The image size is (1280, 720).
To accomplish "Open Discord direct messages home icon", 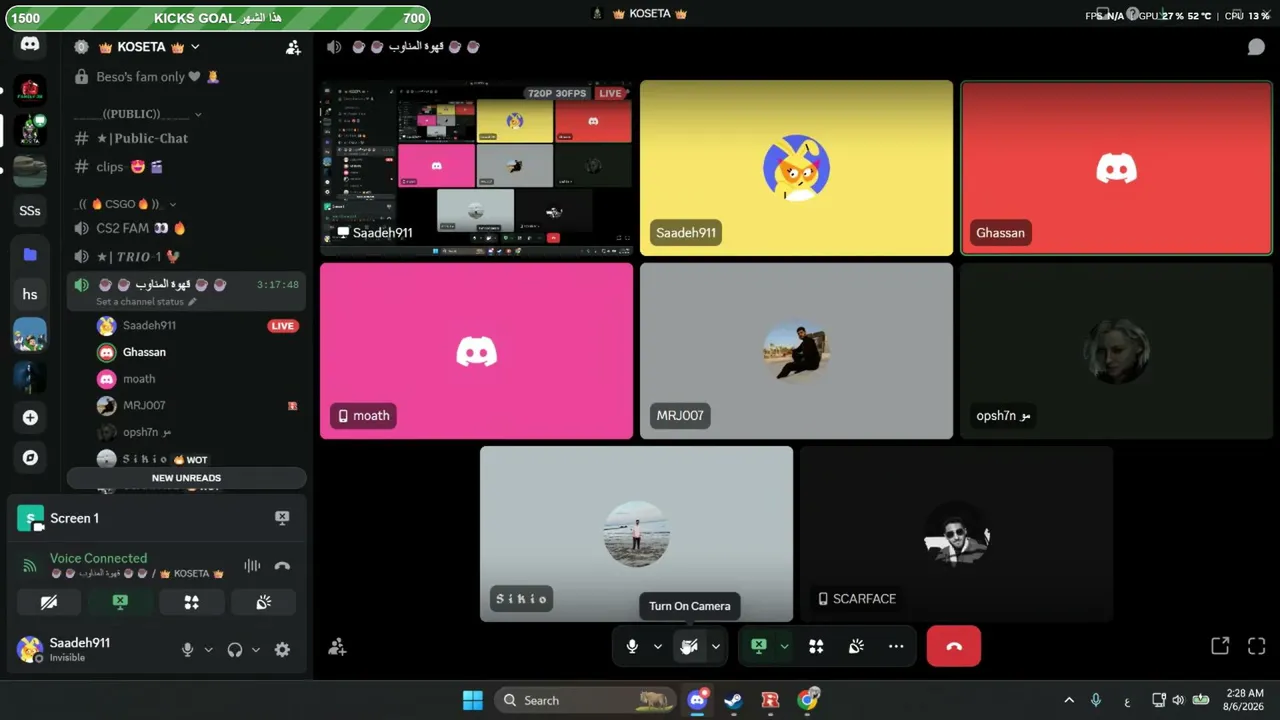I will [x=30, y=44].
